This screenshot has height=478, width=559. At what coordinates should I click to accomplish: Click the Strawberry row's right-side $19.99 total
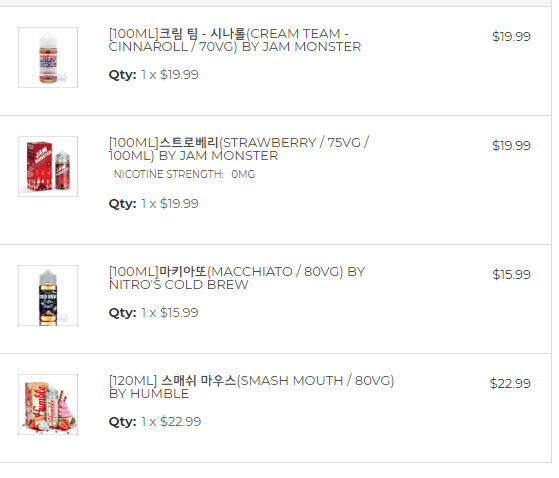pyautogui.click(x=511, y=145)
